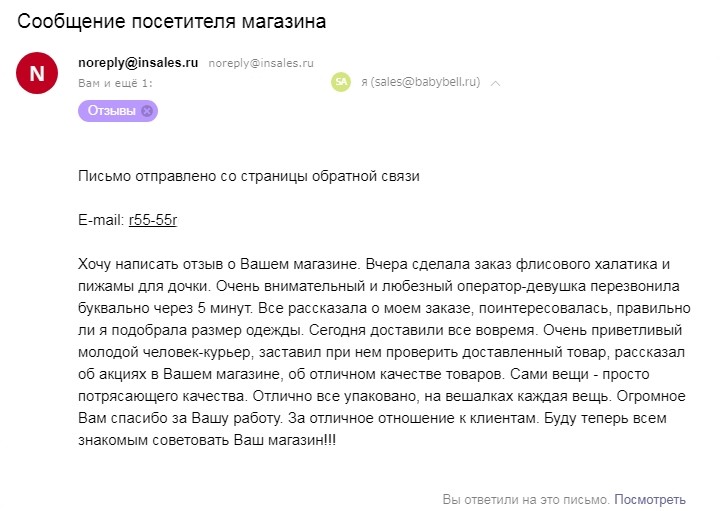726x511 pixels.
Task: Click the E-mail: field label
Action: pyautogui.click(x=101, y=220)
